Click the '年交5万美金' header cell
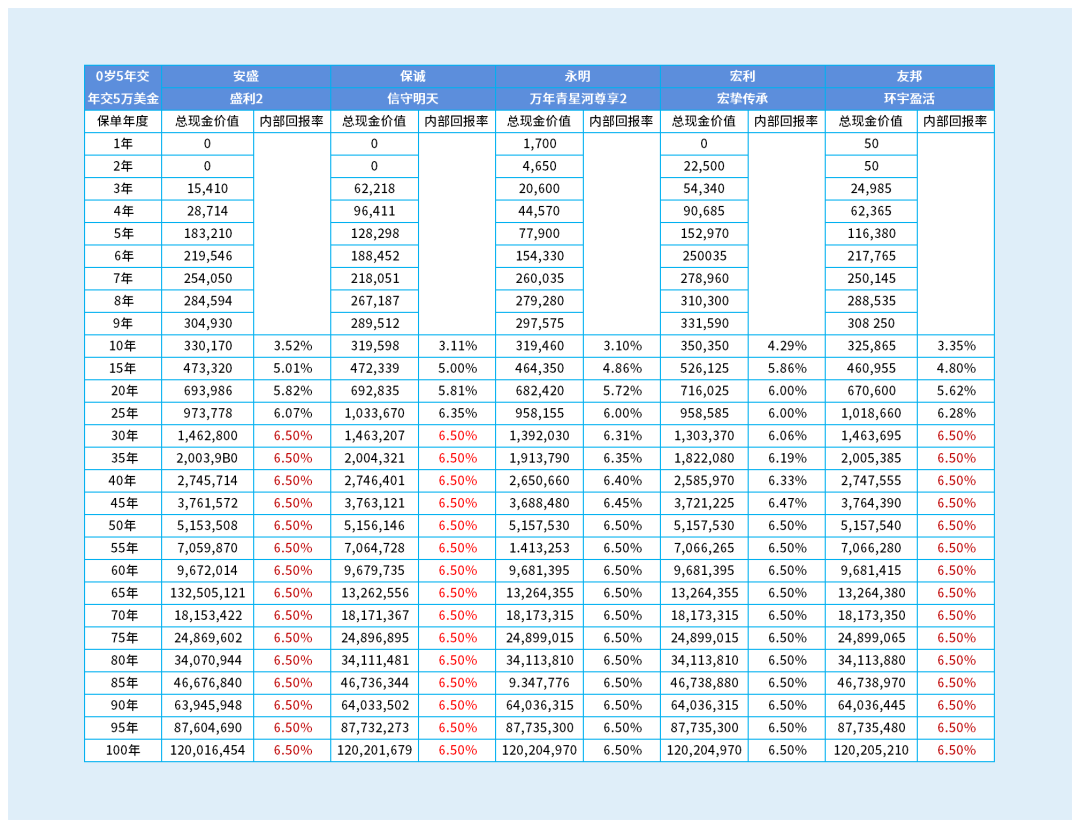 coord(123,99)
